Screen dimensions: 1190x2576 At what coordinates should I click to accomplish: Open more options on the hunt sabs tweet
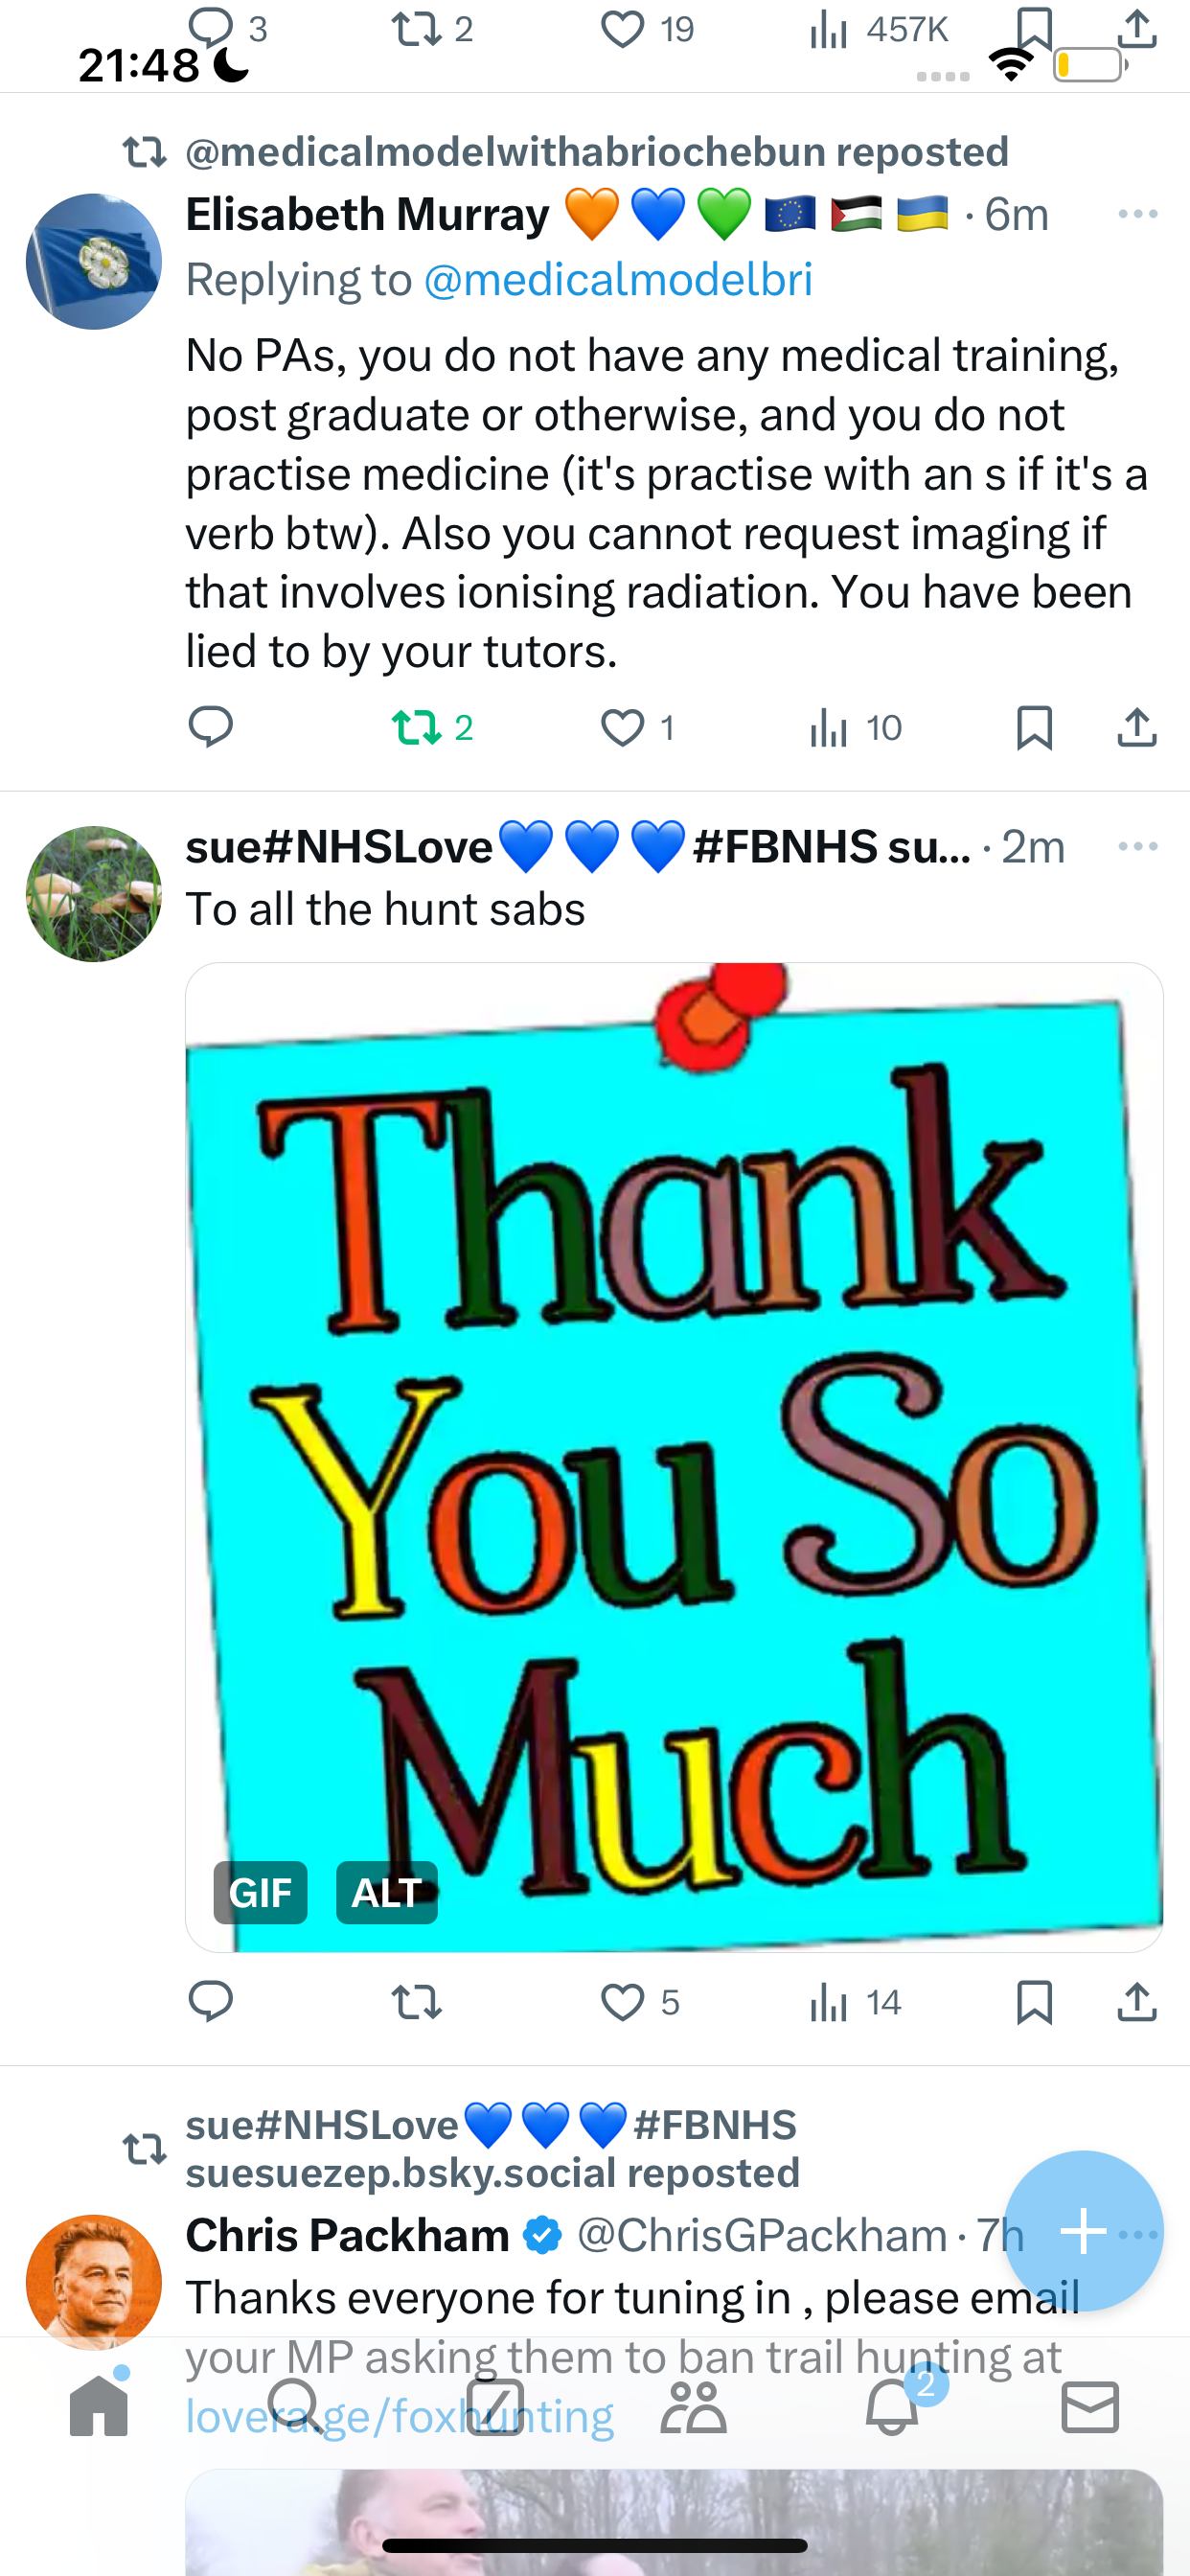click(1138, 847)
